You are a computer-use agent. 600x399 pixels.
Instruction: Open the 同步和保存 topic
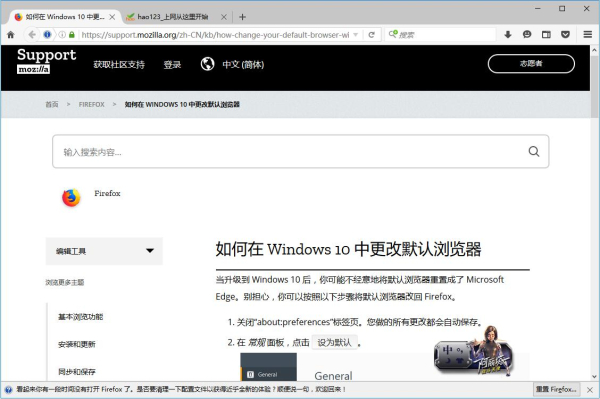point(77,371)
